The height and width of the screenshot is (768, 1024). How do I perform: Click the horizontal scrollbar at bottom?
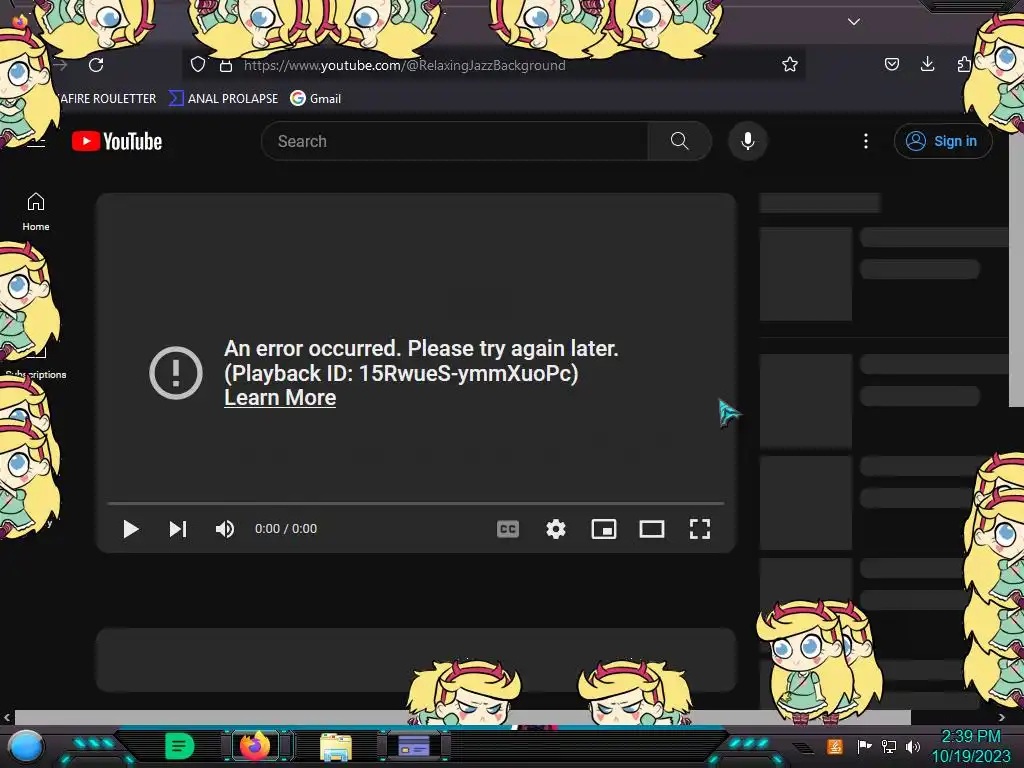pyautogui.click(x=462, y=717)
